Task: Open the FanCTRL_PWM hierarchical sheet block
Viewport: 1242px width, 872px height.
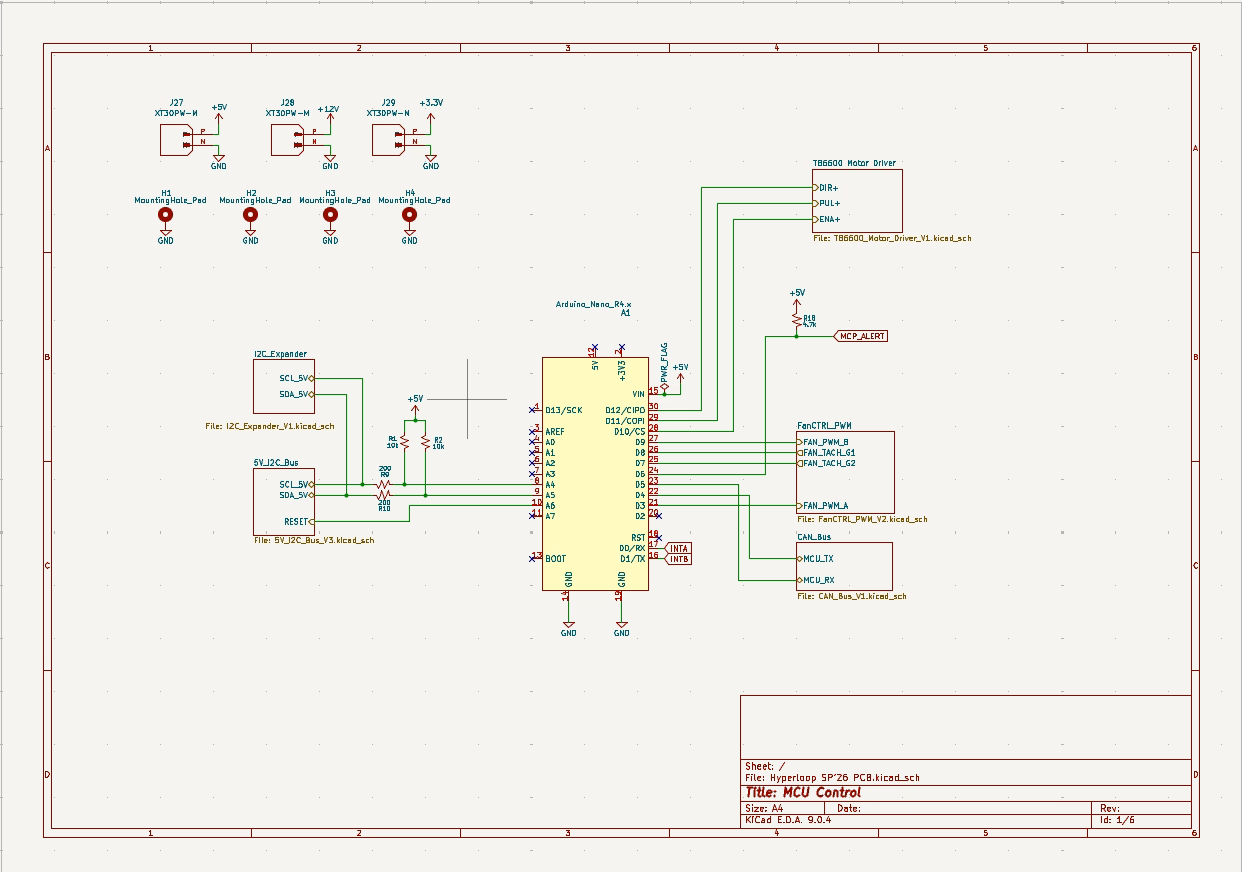Action: pos(845,473)
